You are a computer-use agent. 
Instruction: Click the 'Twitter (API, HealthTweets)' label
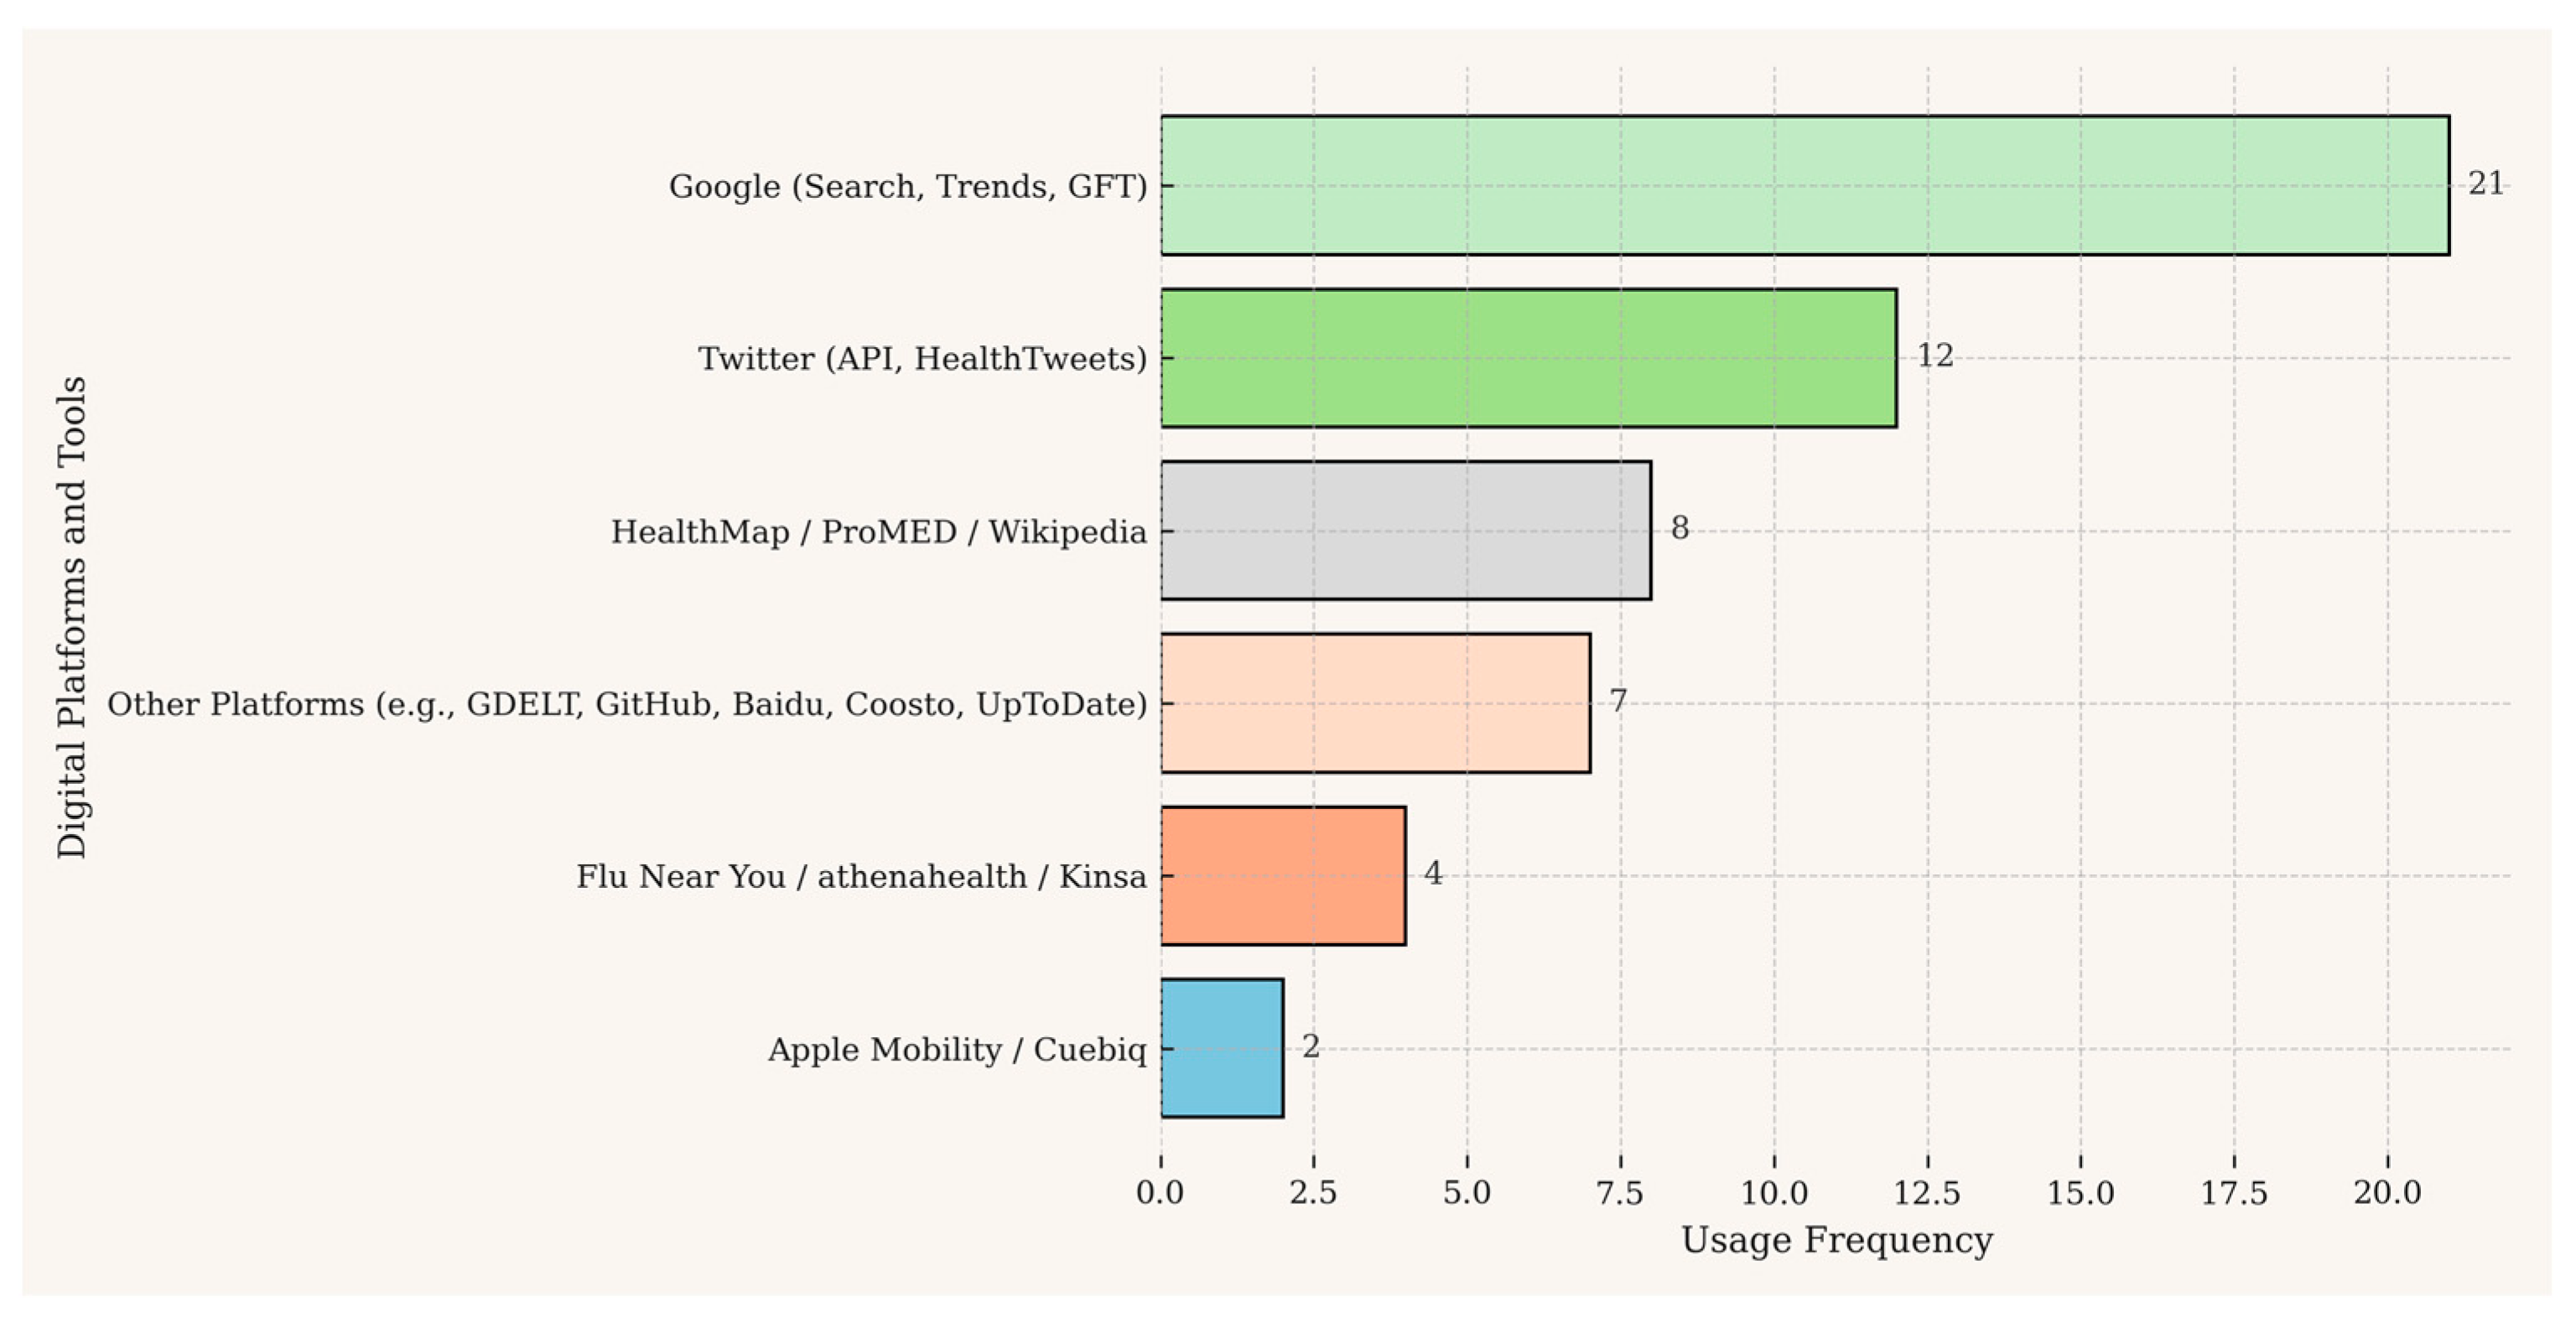922,358
